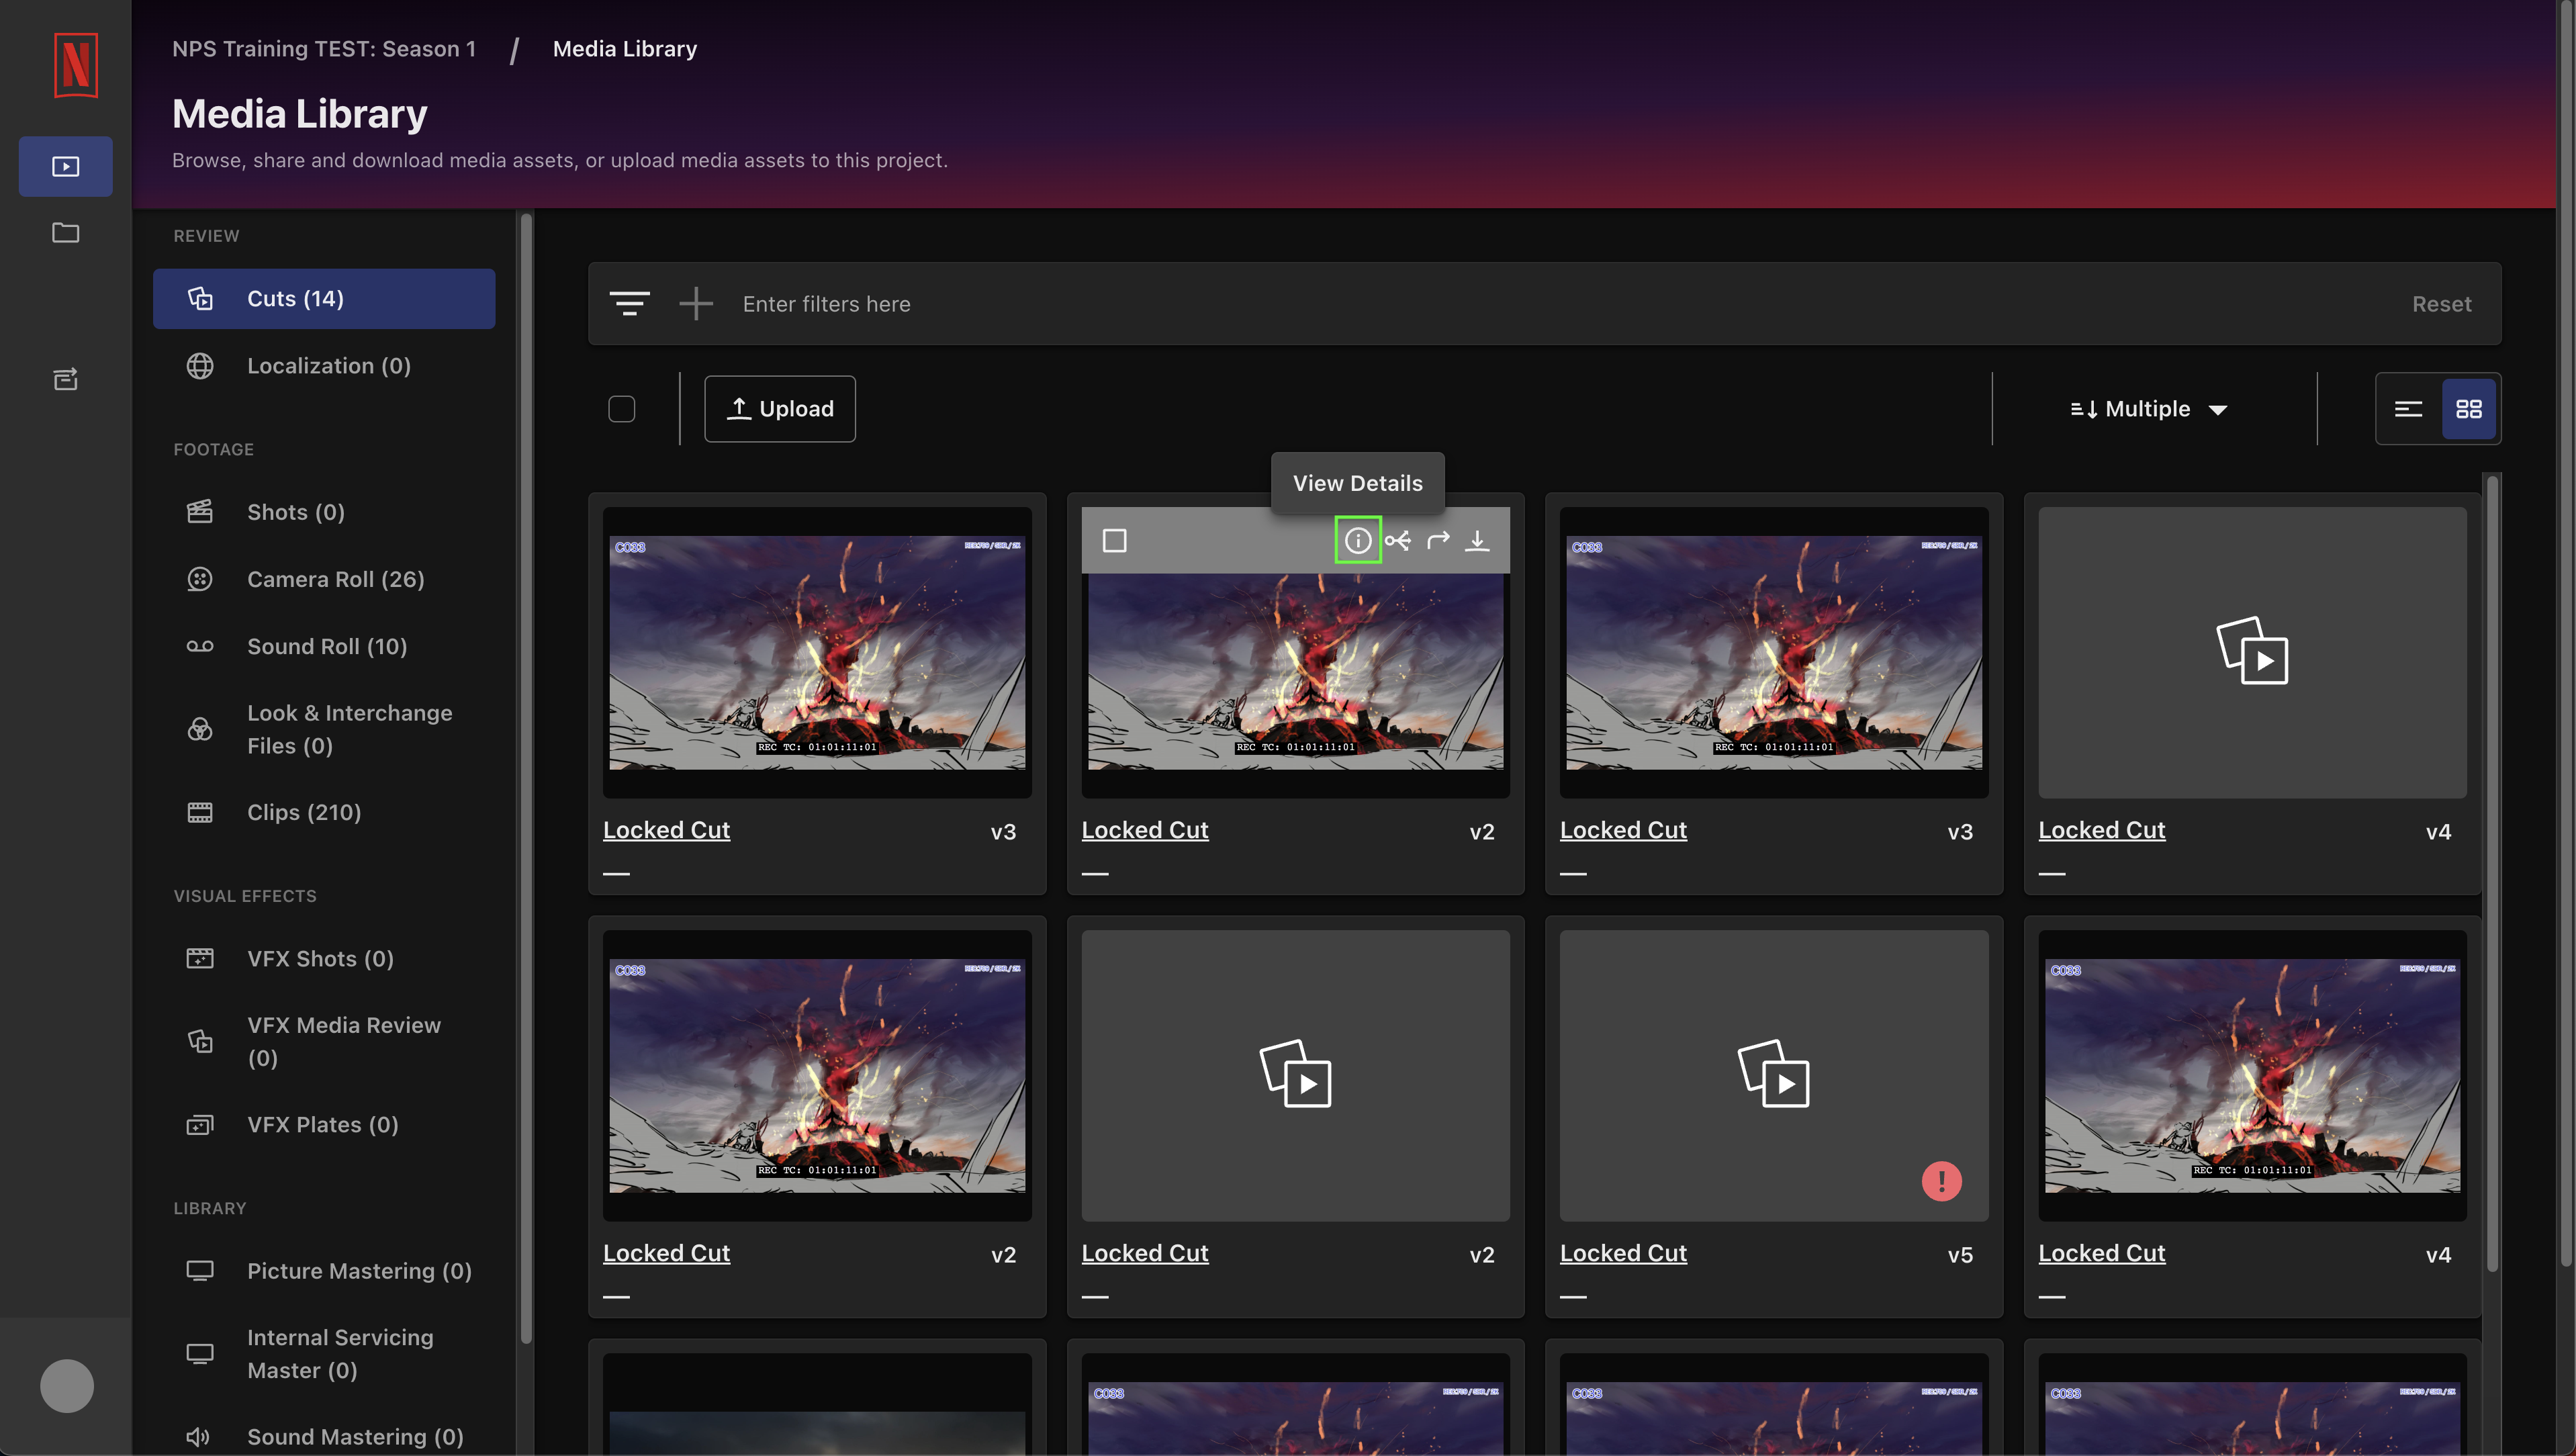This screenshot has width=2576, height=1456.
Task: Click the View Details info icon
Action: tap(1357, 540)
